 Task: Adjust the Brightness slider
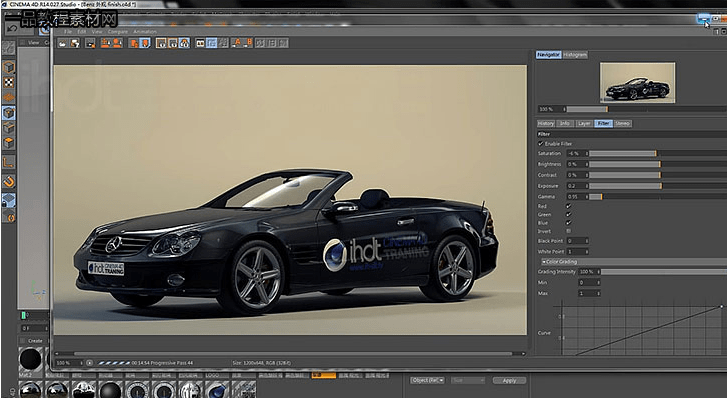point(657,164)
